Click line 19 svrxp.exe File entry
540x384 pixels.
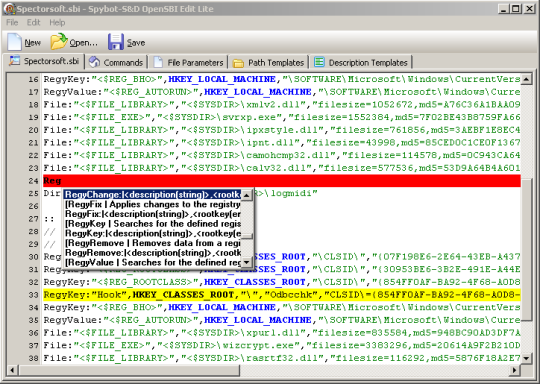(282, 117)
